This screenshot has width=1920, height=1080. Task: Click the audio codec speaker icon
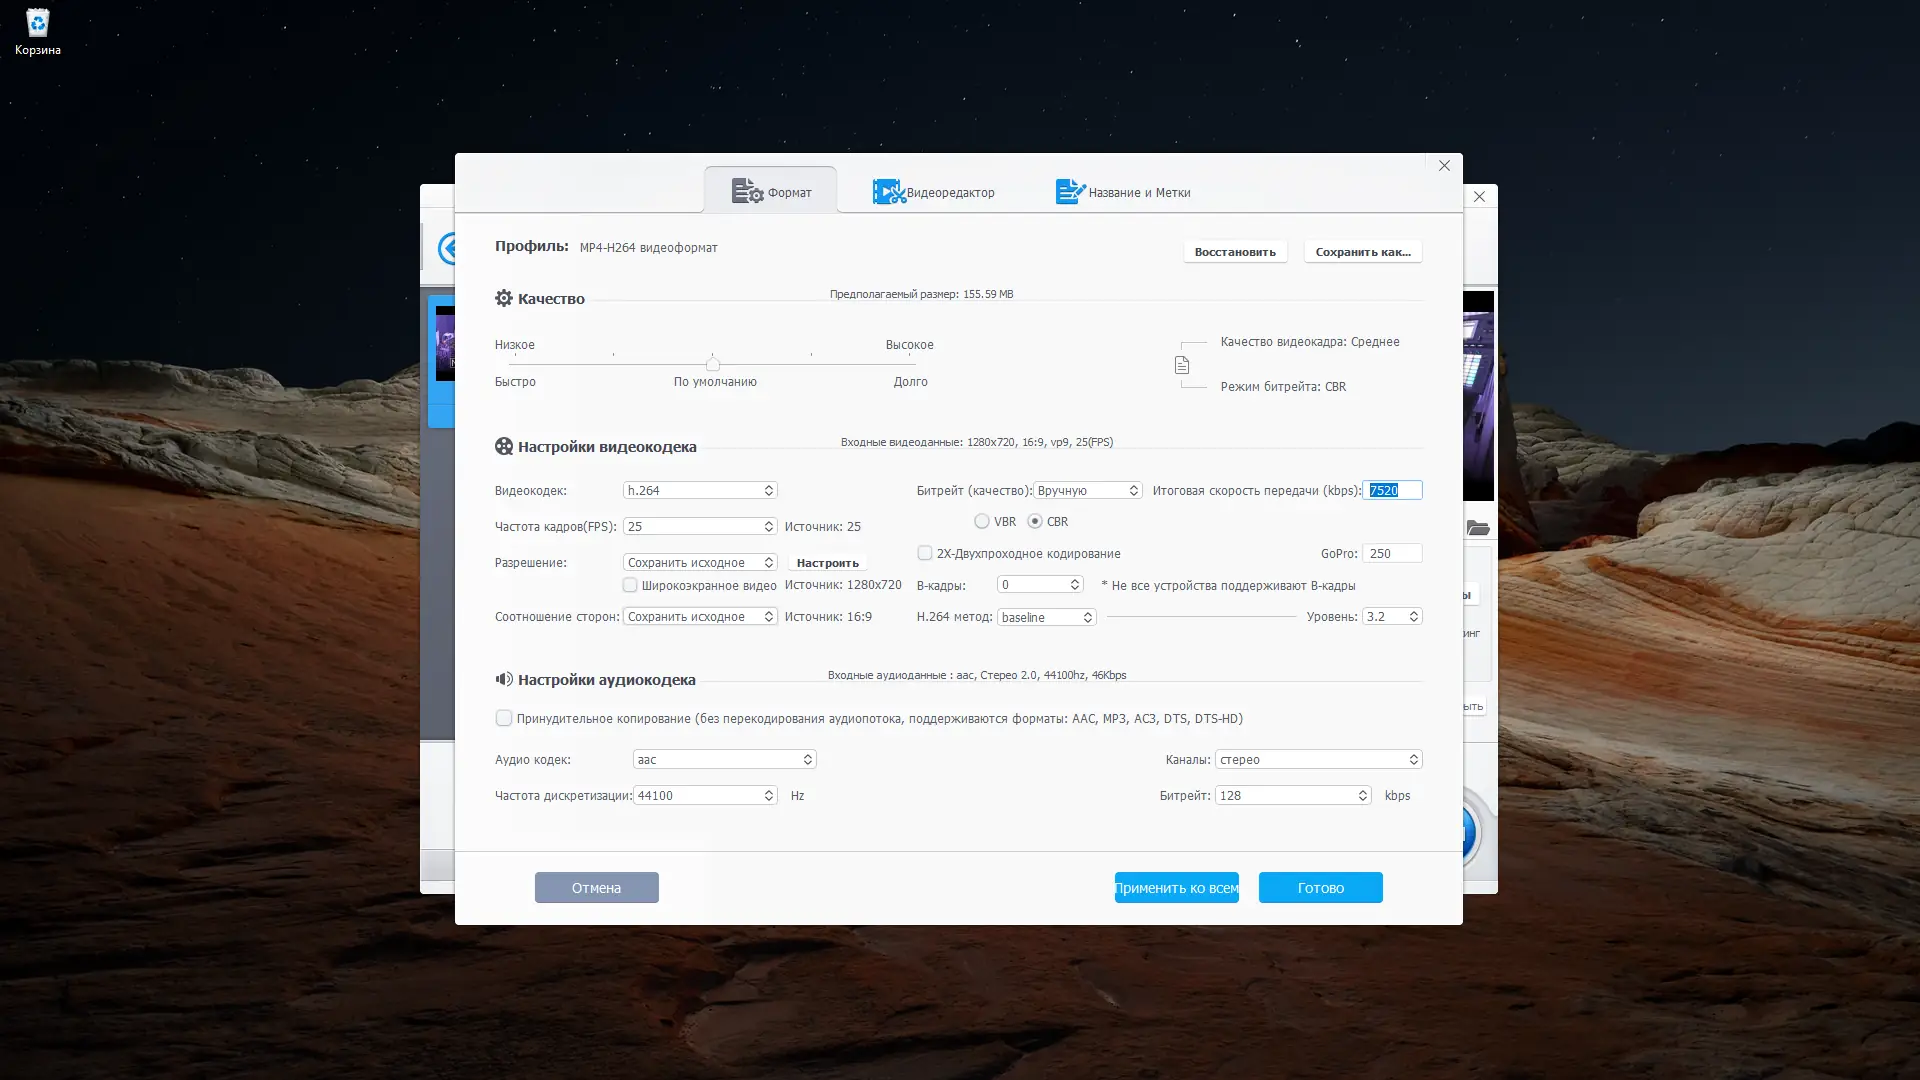[x=504, y=679]
